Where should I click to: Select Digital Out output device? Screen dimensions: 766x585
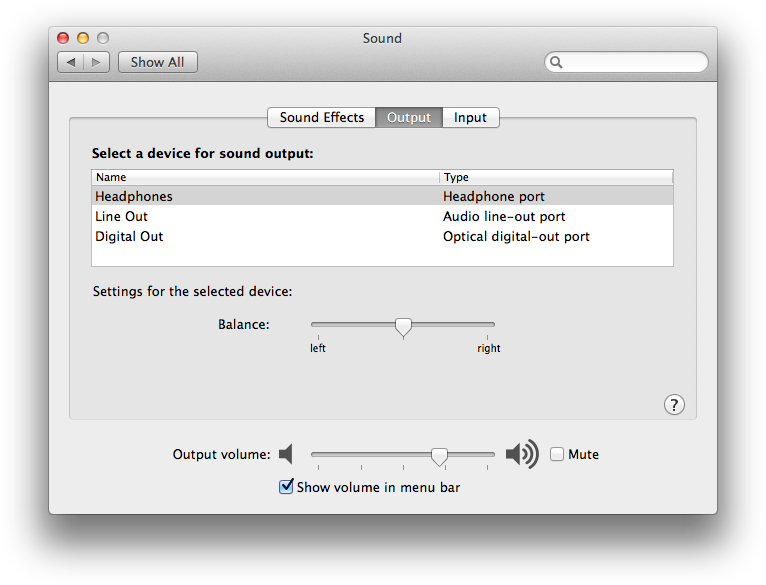point(129,236)
